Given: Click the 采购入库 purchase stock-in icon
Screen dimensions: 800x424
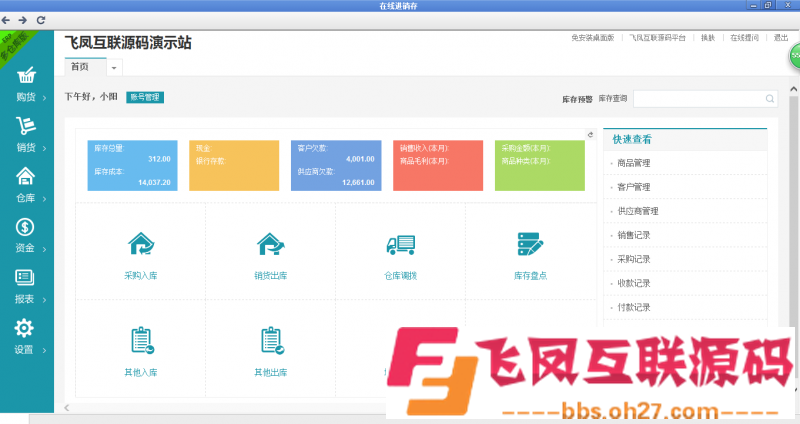Looking at the screenshot, I should pos(141,243).
